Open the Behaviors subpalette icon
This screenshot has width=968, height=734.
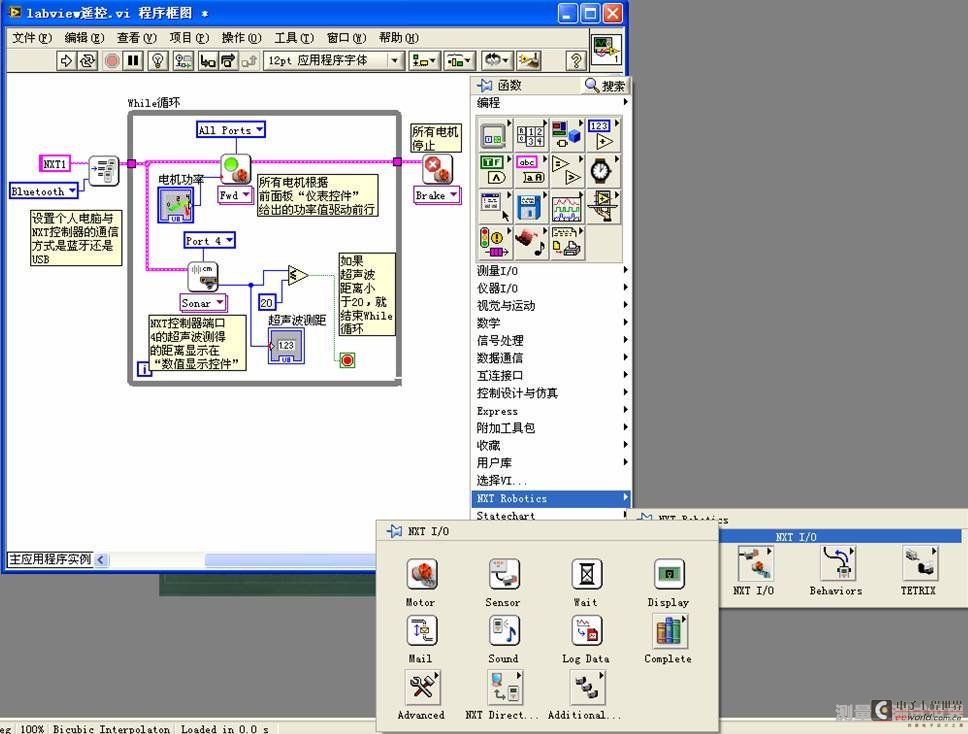point(837,563)
